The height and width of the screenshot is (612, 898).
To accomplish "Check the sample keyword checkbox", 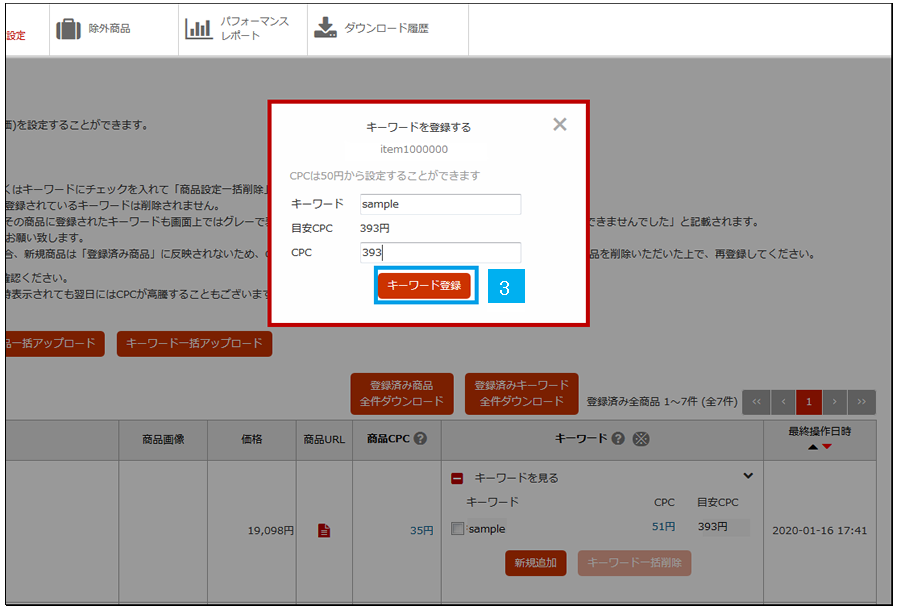I will [x=458, y=529].
